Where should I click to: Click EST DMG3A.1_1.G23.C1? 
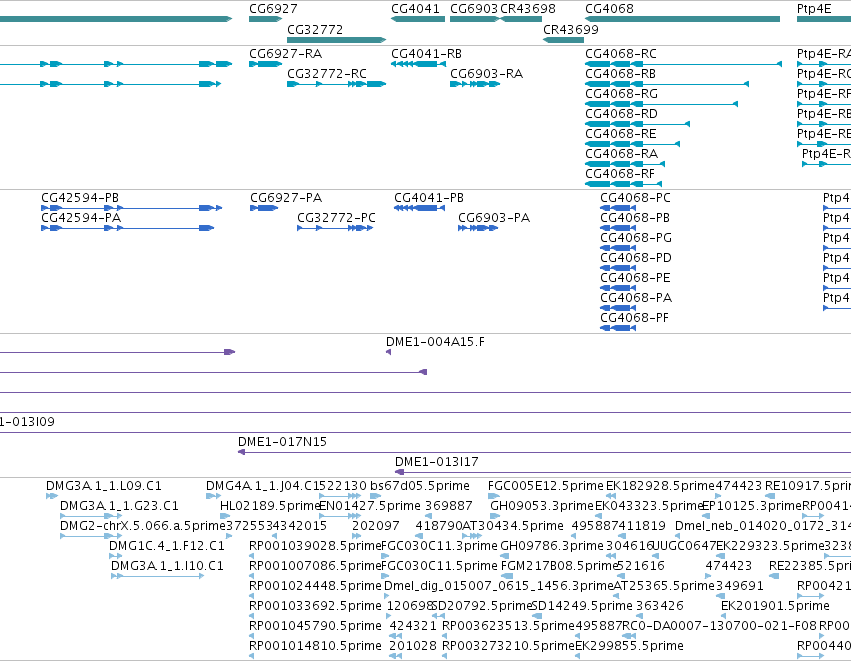(x=91, y=516)
